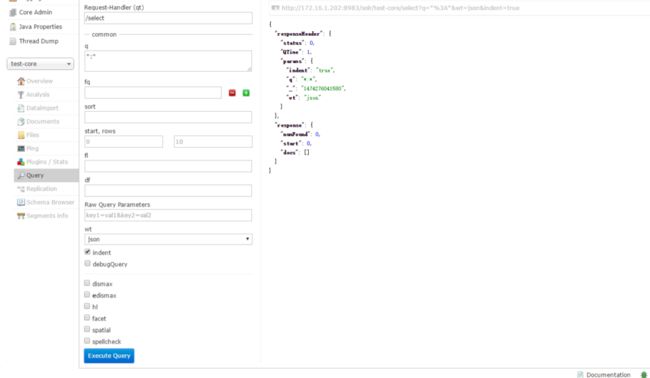Click the start offset field
This screenshot has height=378, width=650.
point(124,142)
